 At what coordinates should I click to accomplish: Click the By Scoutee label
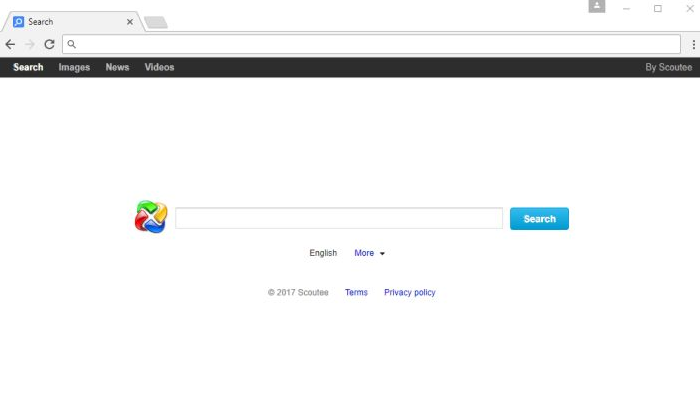tap(668, 67)
